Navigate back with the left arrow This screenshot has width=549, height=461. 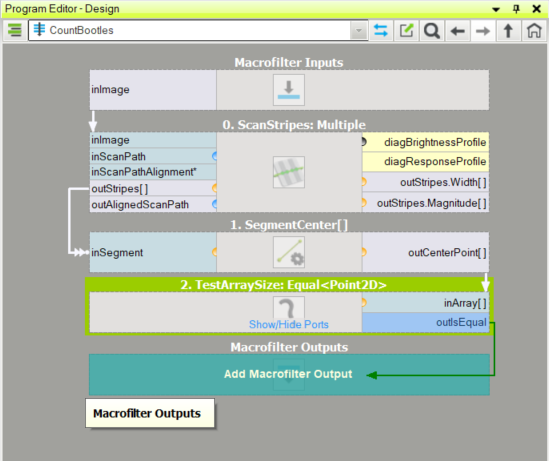pos(457,31)
